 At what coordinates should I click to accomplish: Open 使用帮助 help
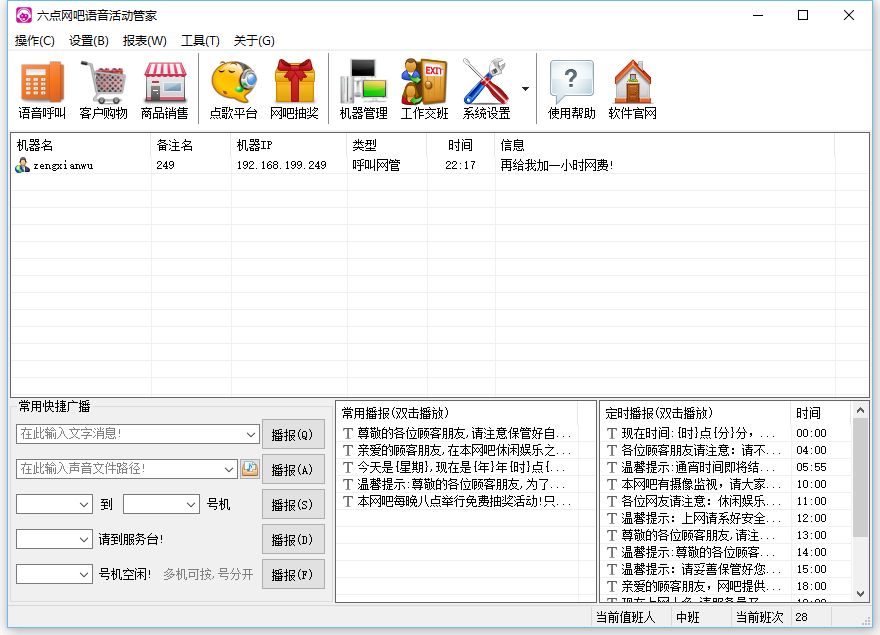[x=570, y=87]
